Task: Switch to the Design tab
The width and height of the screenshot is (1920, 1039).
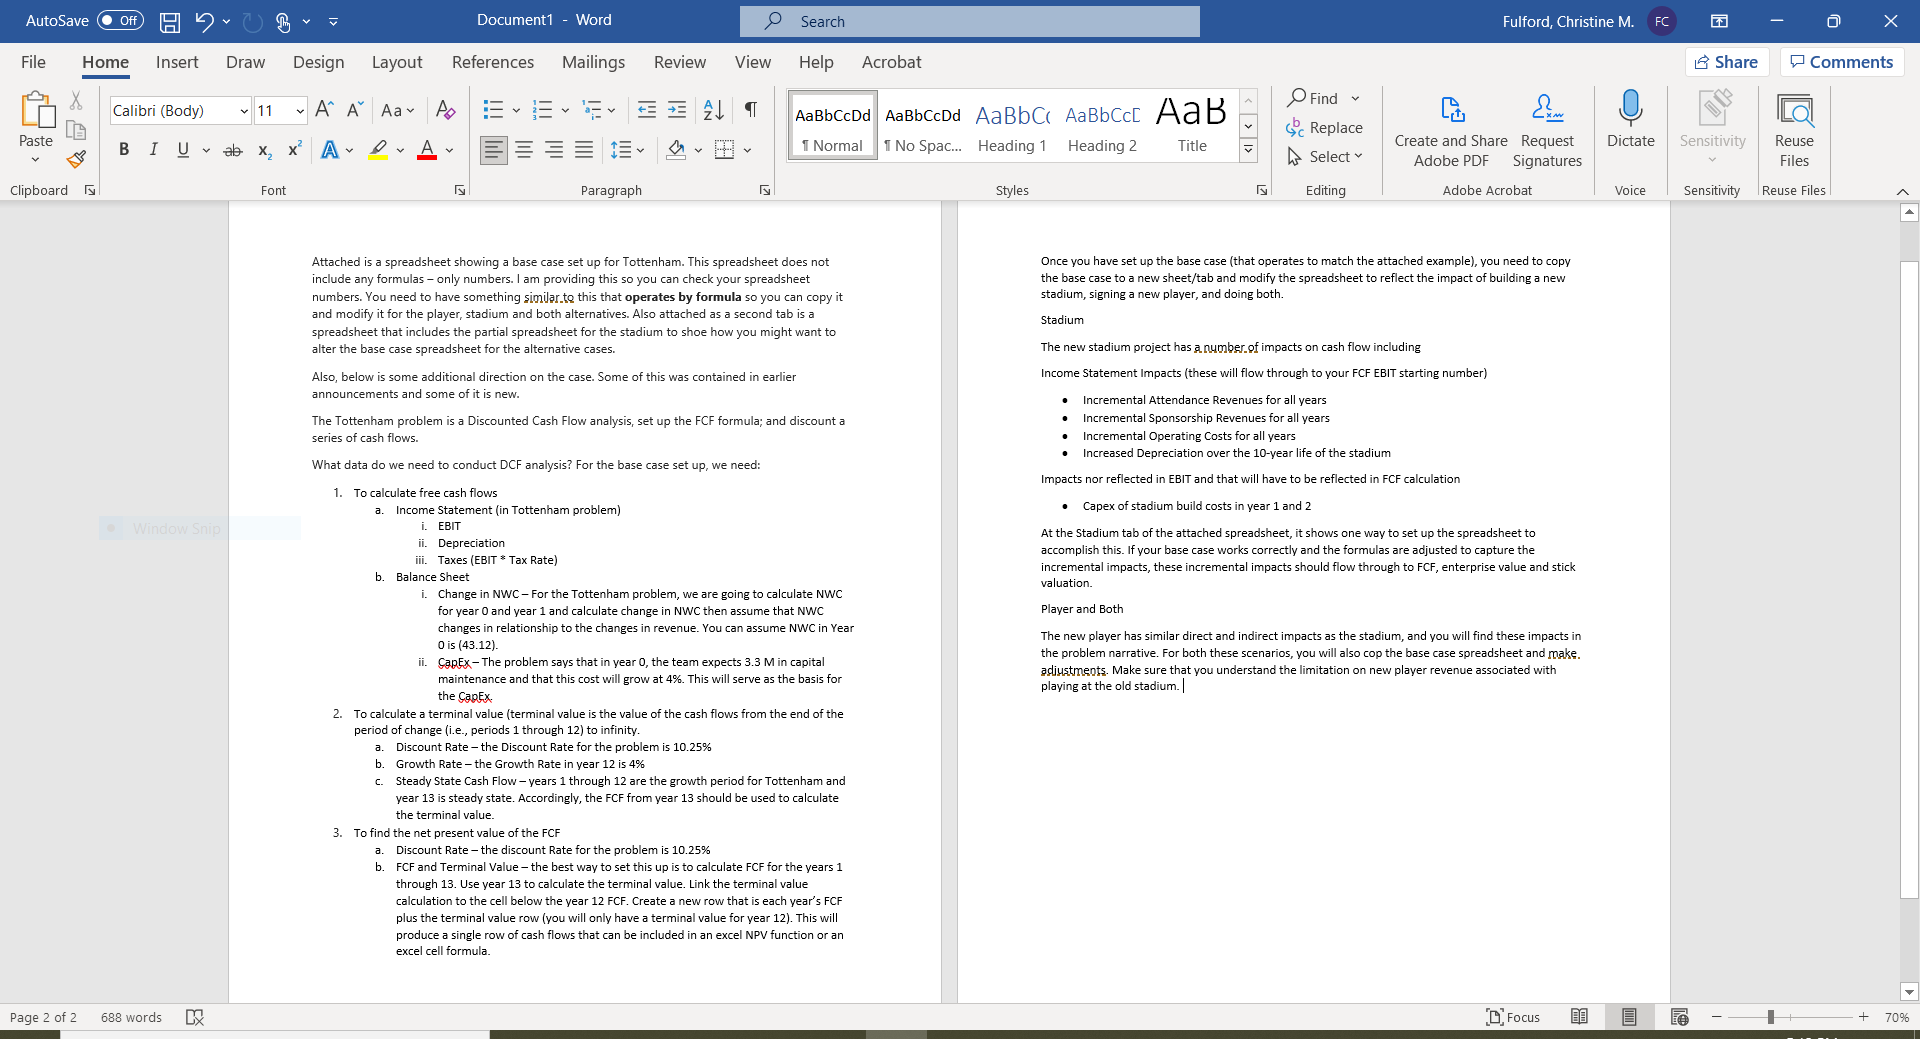Action: 318,62
